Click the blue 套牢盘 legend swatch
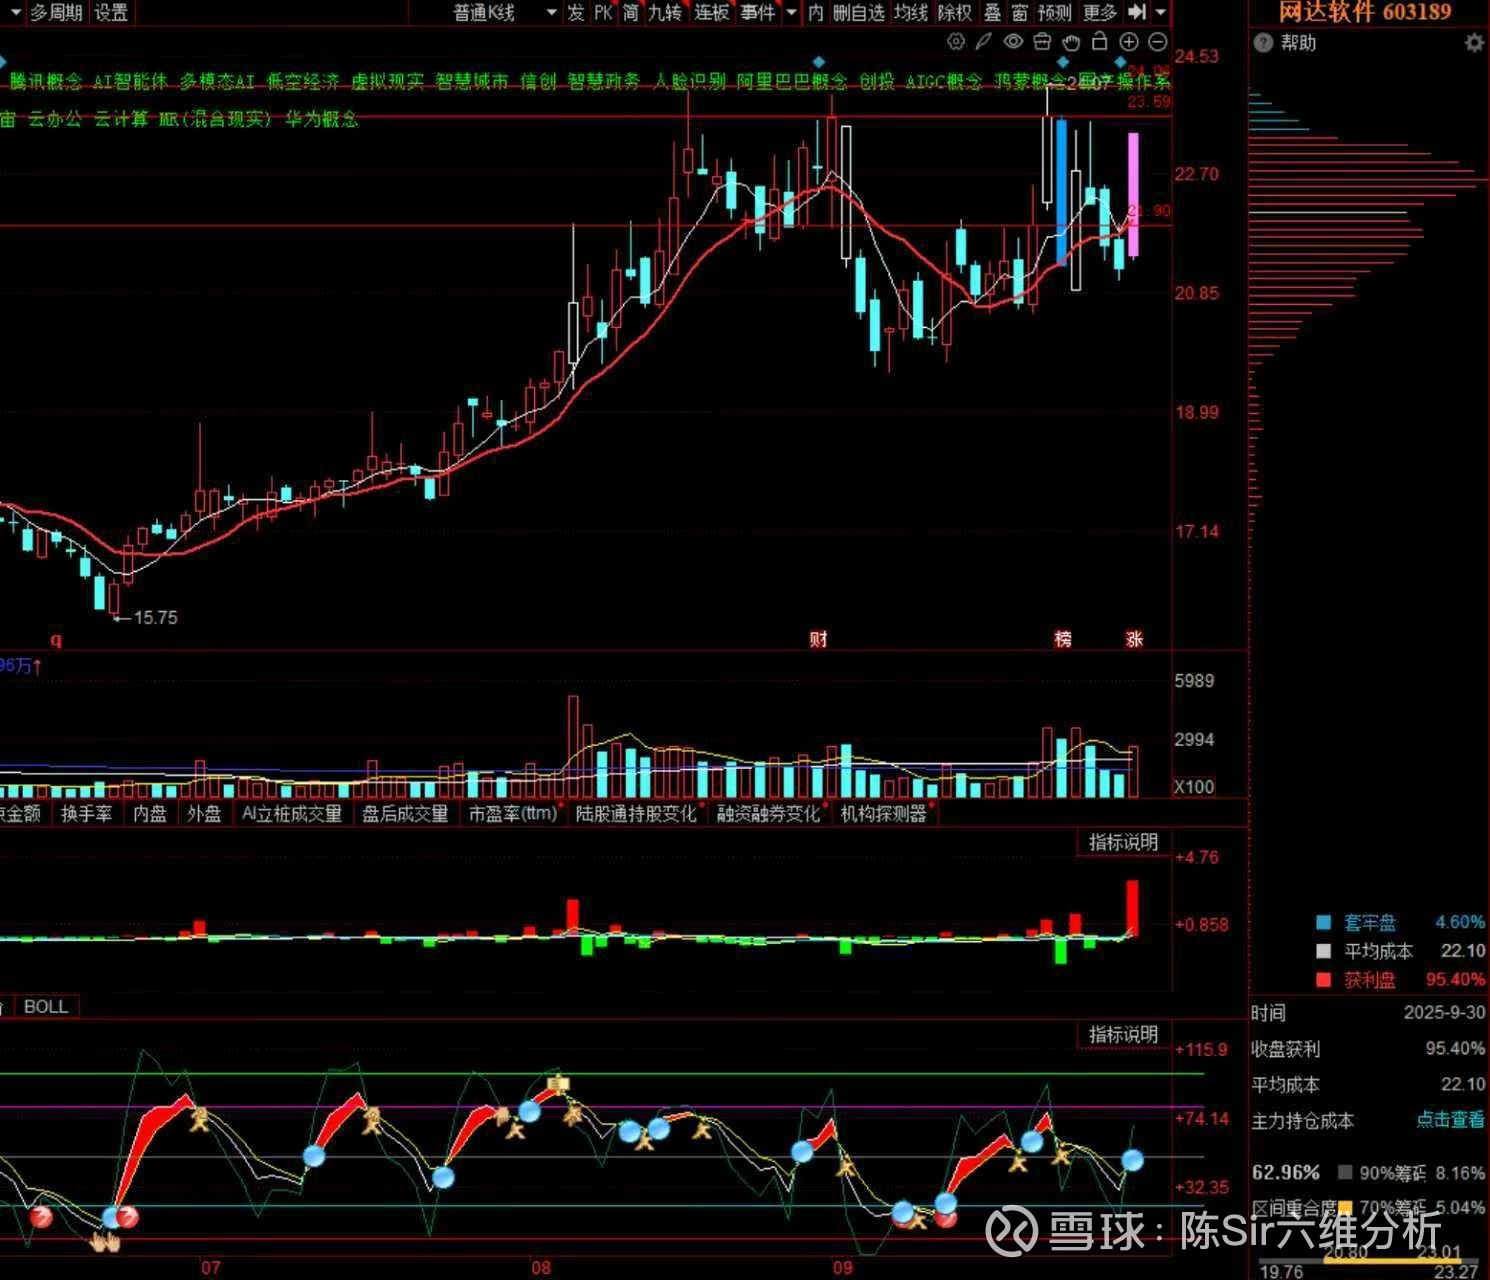Image resolution: width=1490 pixels, height=1280 pixels. click(1324, 922)
